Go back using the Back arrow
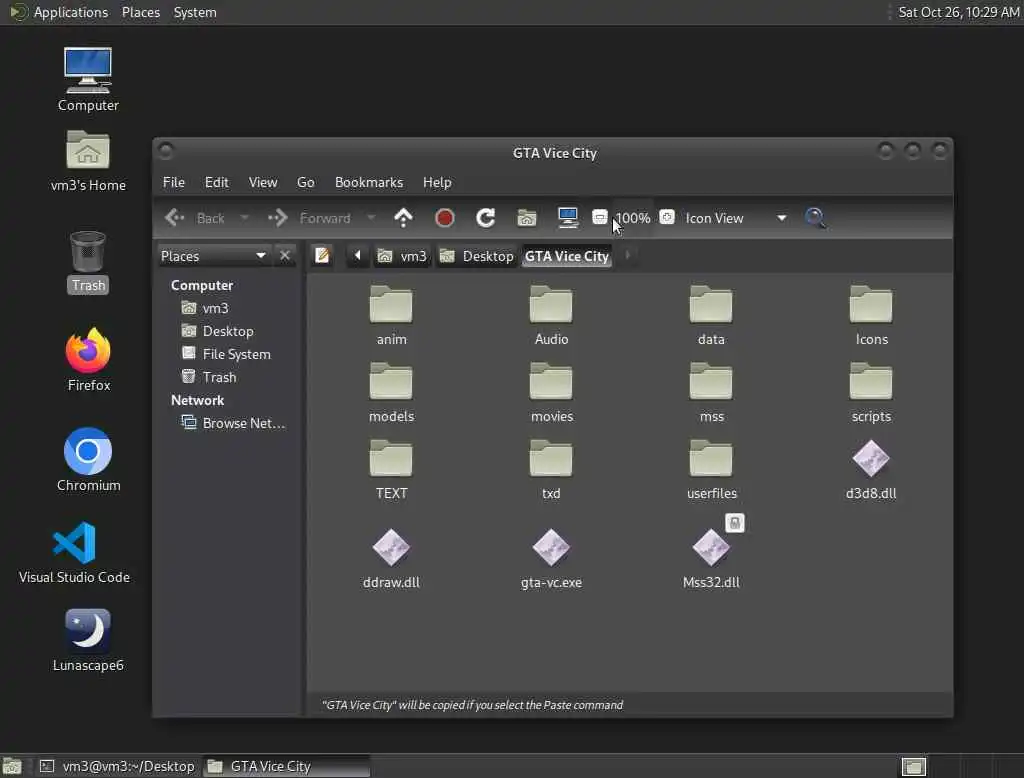 pyautogui.click(x=194, y=218)
